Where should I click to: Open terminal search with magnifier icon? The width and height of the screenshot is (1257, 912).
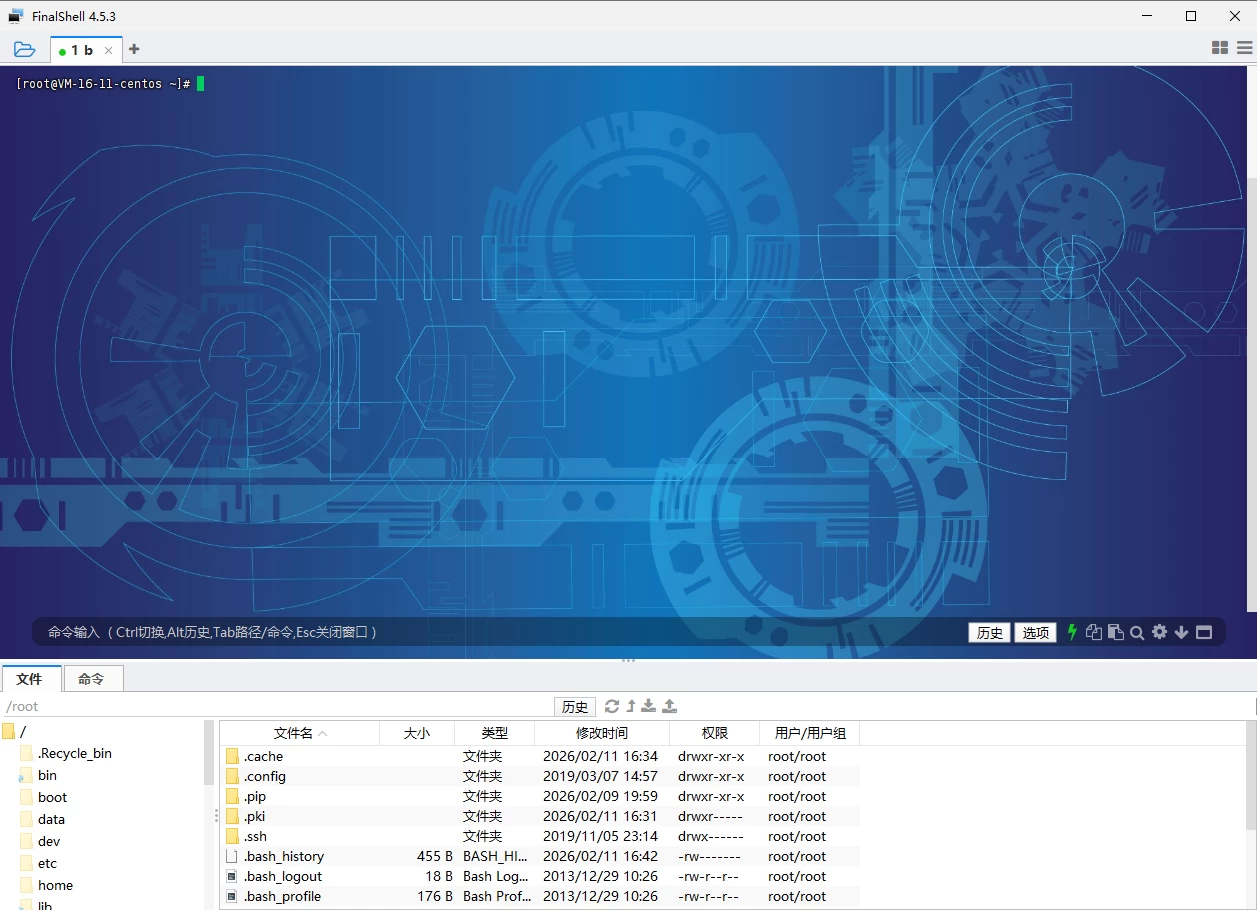click(x=1137, y=632)
